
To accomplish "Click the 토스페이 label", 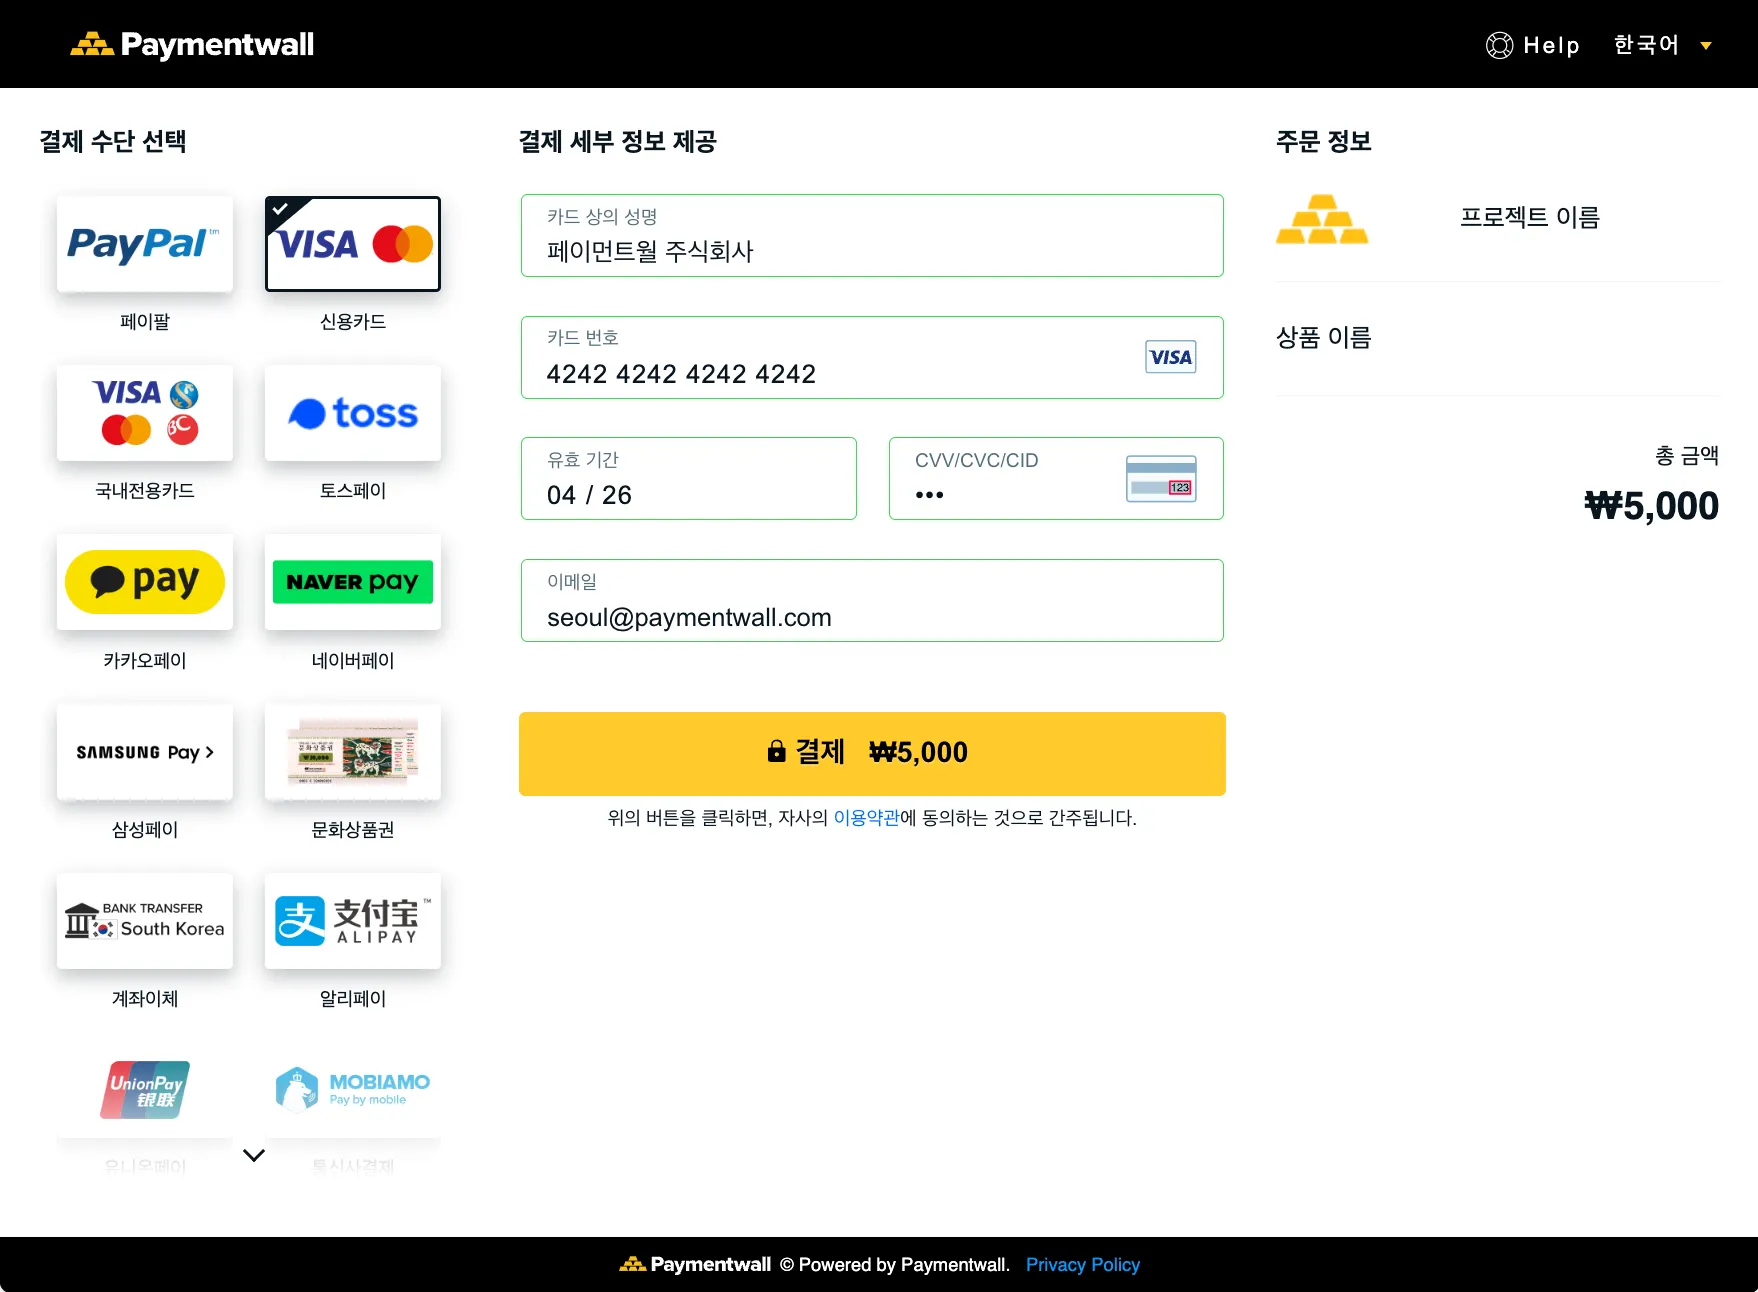I will (x=353, y=491).
